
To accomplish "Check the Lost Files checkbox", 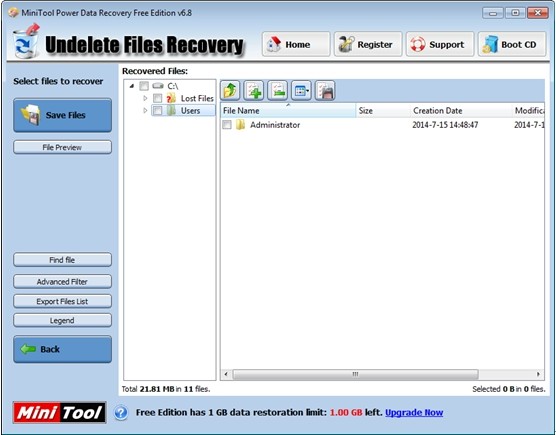I will click(157, 98).
